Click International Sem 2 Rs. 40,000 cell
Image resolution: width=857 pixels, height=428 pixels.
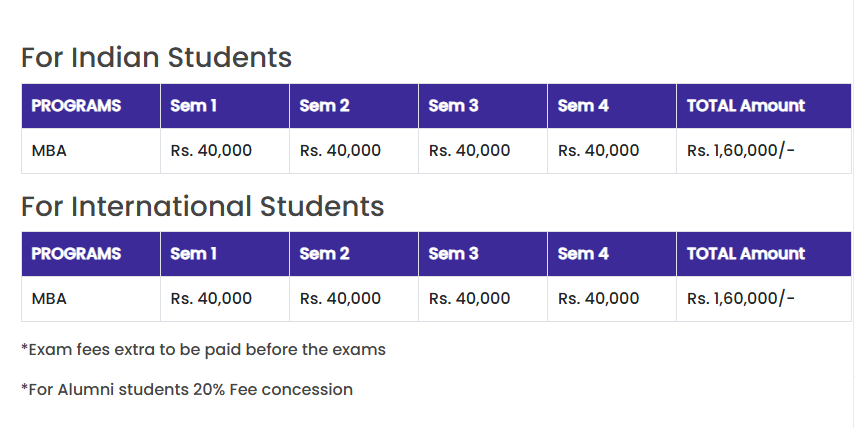[x=340, y=298]
